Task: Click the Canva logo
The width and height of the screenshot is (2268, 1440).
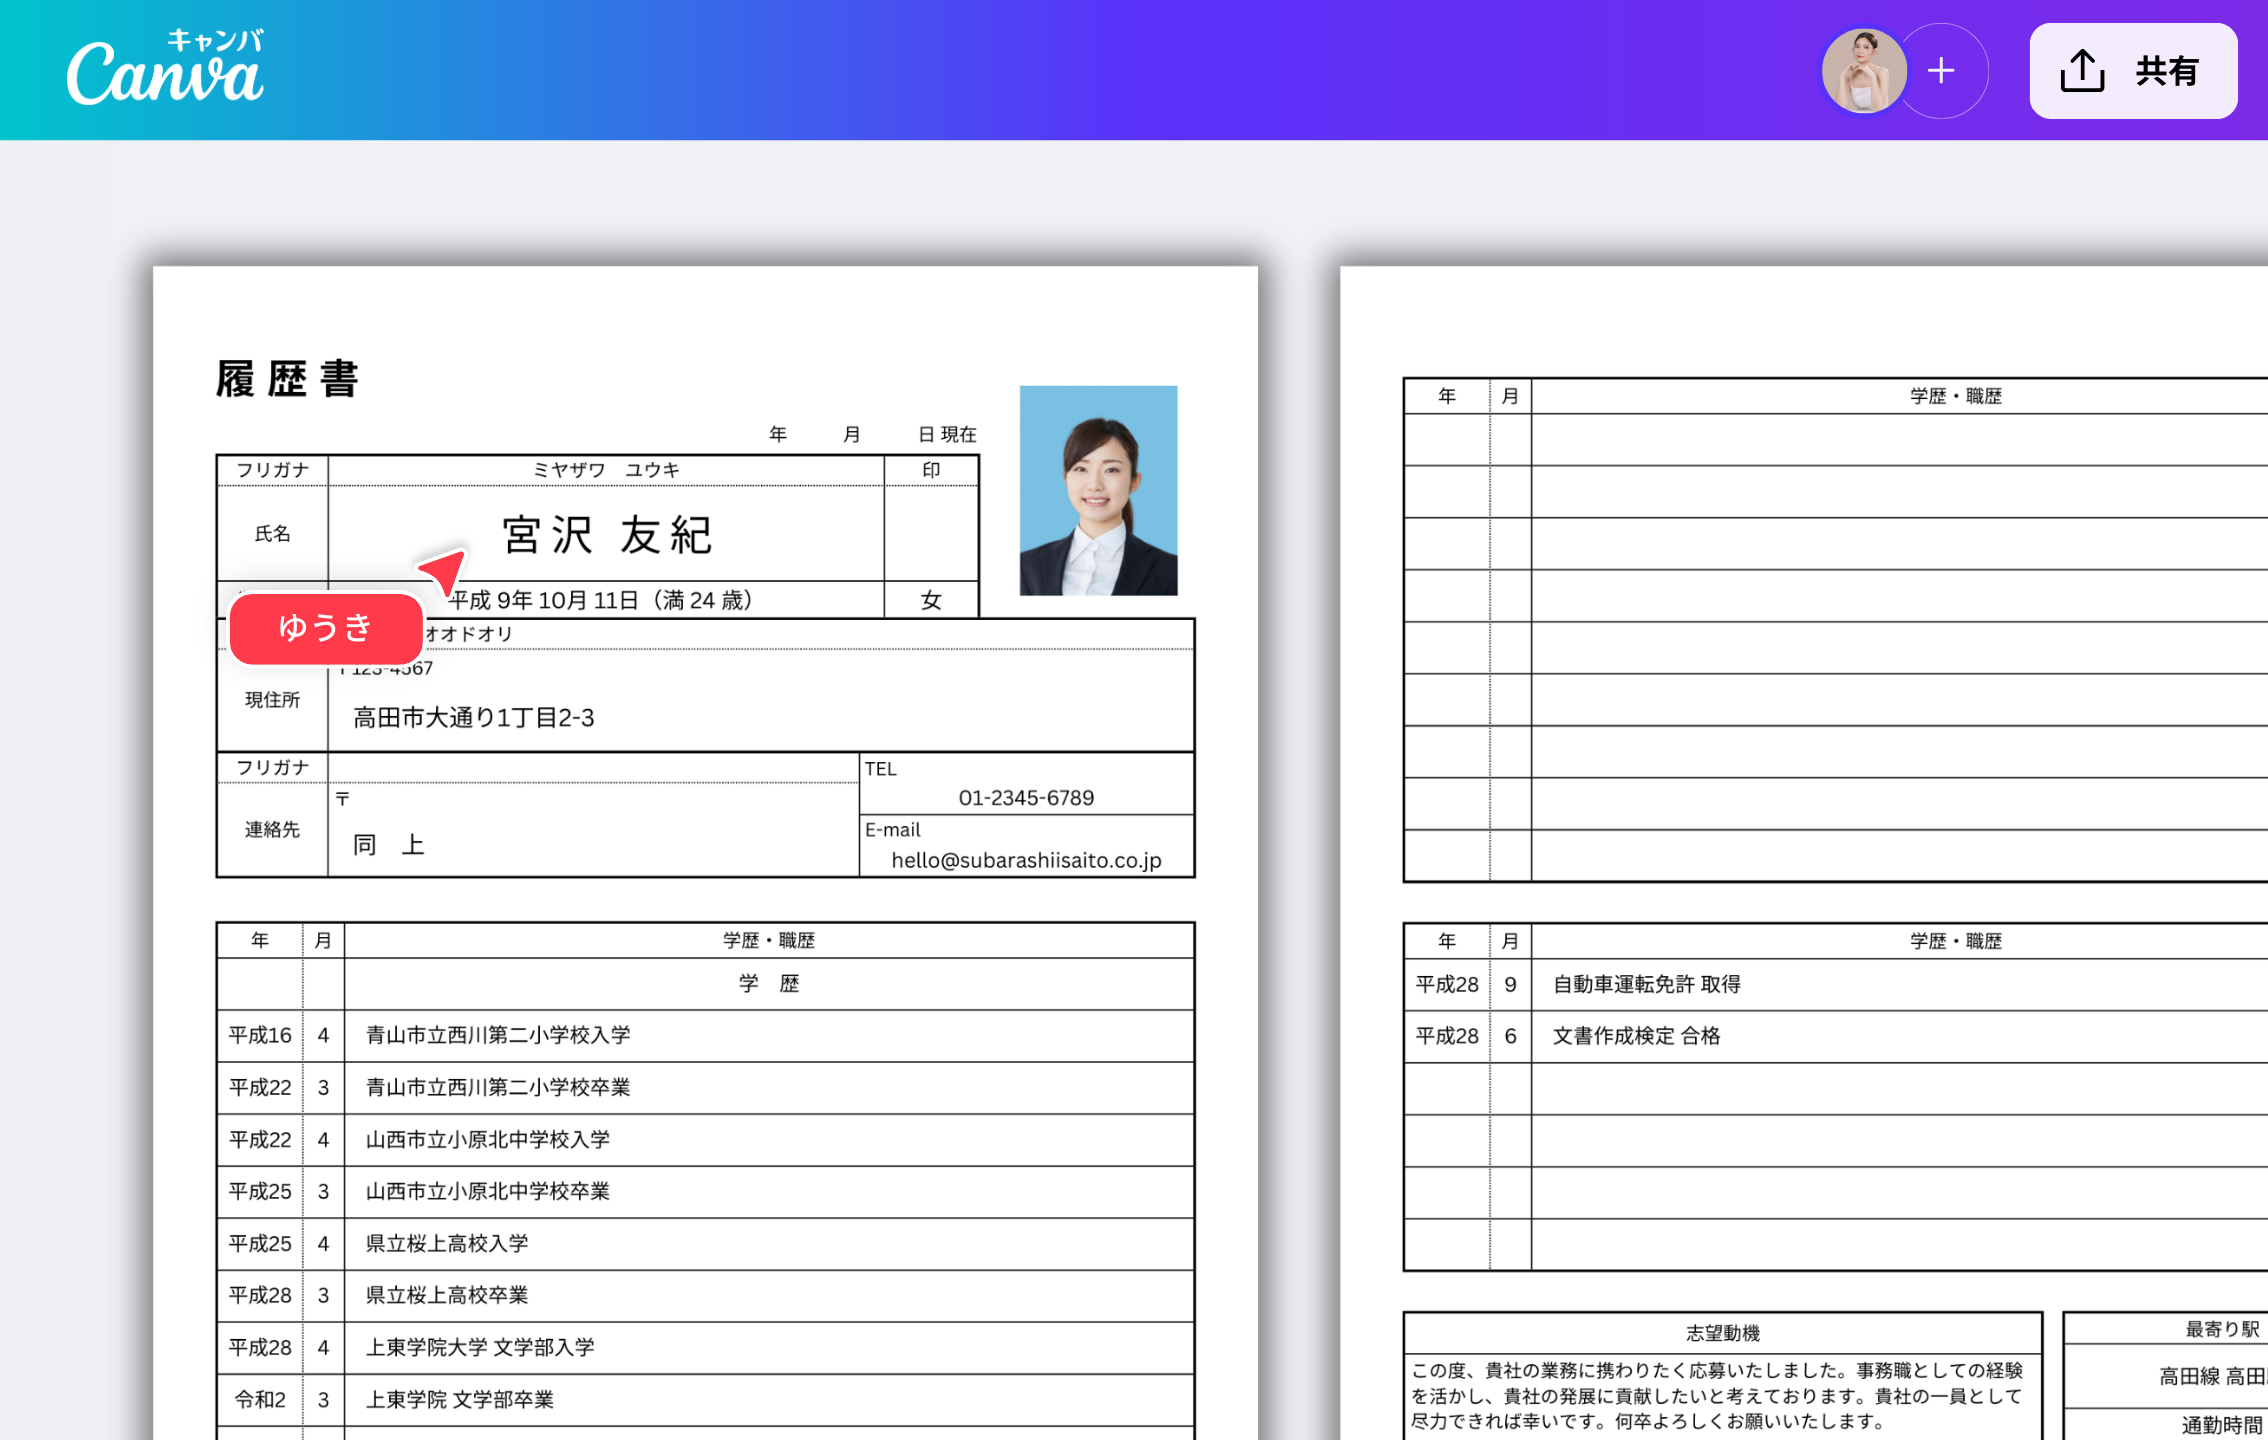Action: pyautogui.click(x=165, y=68)
